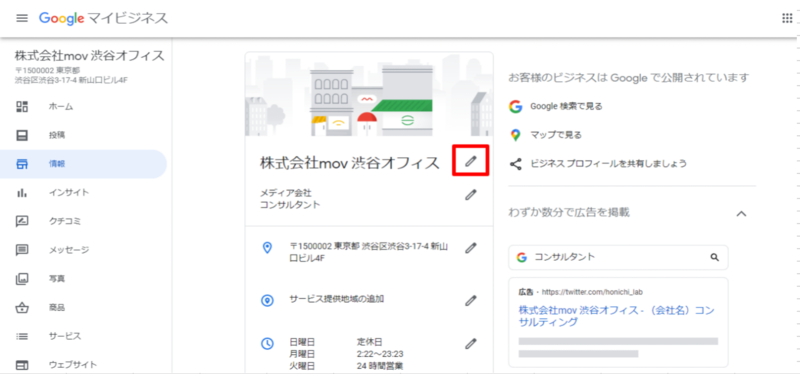800x374 pixels.
Task: Click the 情報 storefront icon
Action: (x=22, y=164)
